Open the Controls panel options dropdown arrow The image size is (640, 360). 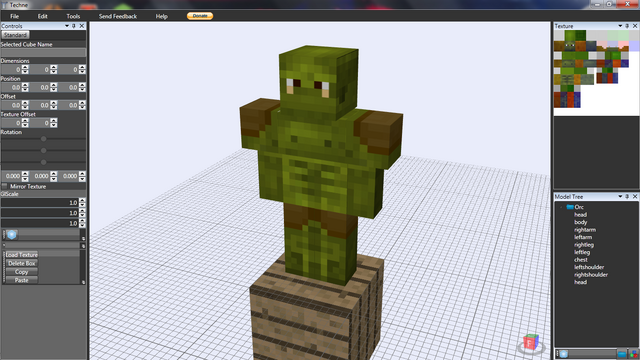coord(67,26)
